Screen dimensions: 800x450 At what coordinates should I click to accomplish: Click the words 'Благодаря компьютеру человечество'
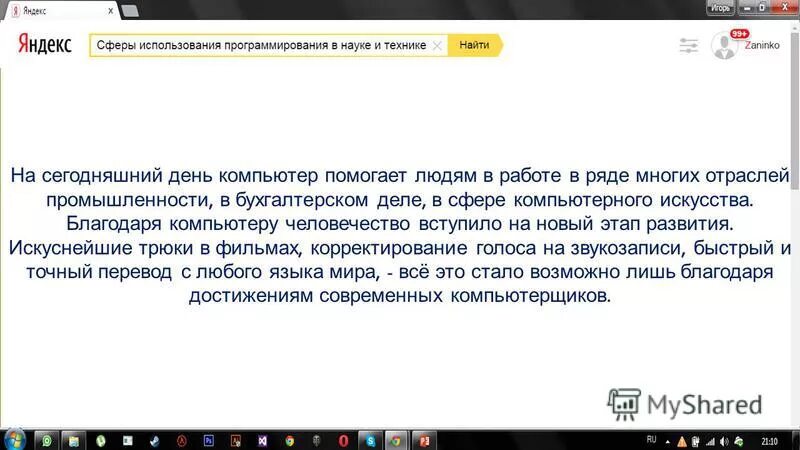[x=238, y=223]
